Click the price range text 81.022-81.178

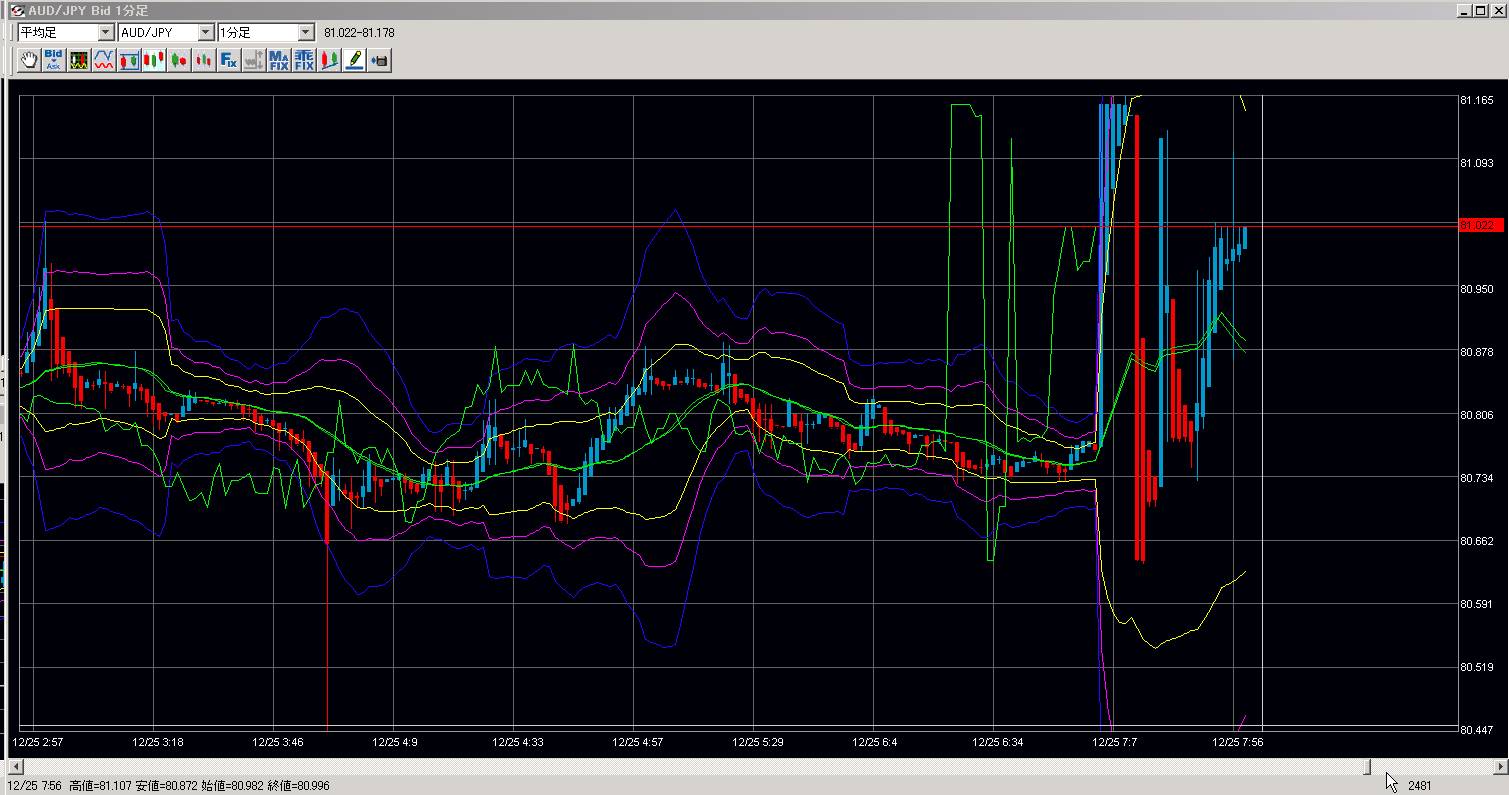coord(359,33)
